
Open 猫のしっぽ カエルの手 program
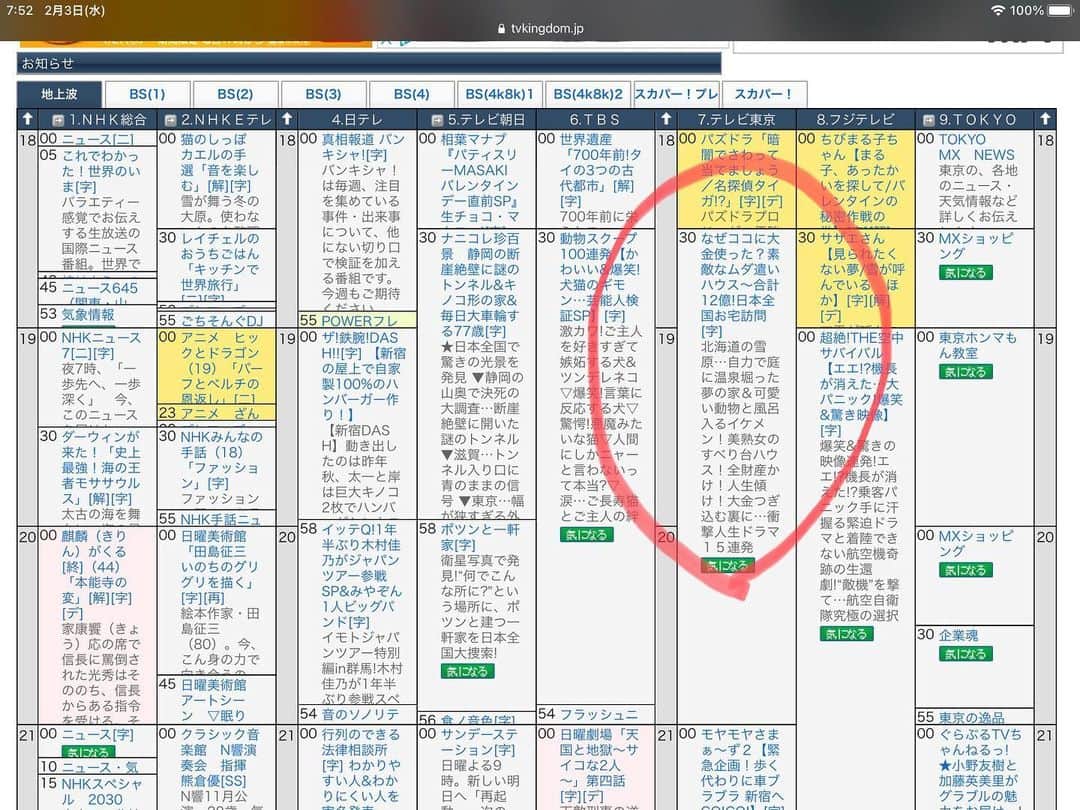[x=219, y=163]
